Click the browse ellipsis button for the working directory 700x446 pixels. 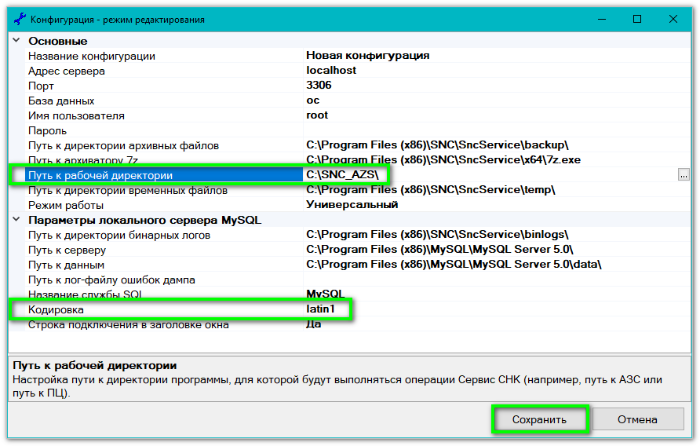coord(684,175)
